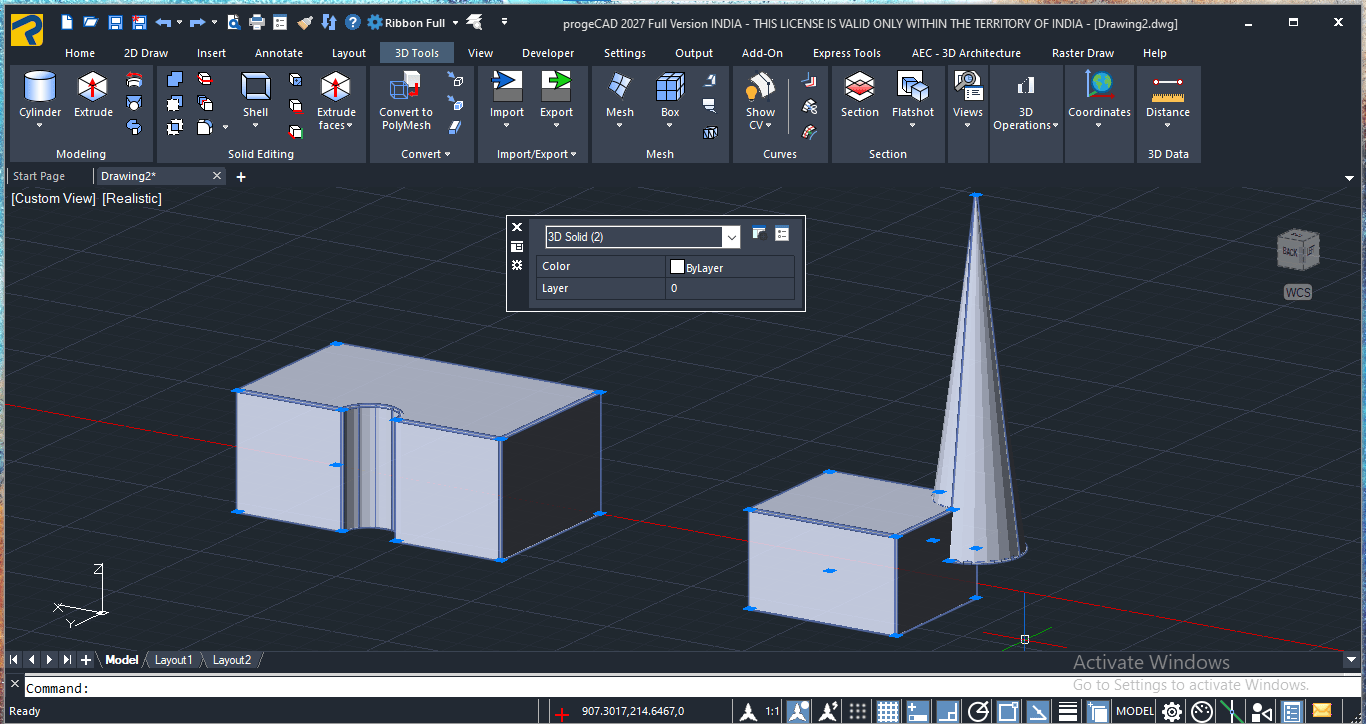1366x724 pixels.
Task: Close the quick properties panel
Action: [x=517, y=227]
